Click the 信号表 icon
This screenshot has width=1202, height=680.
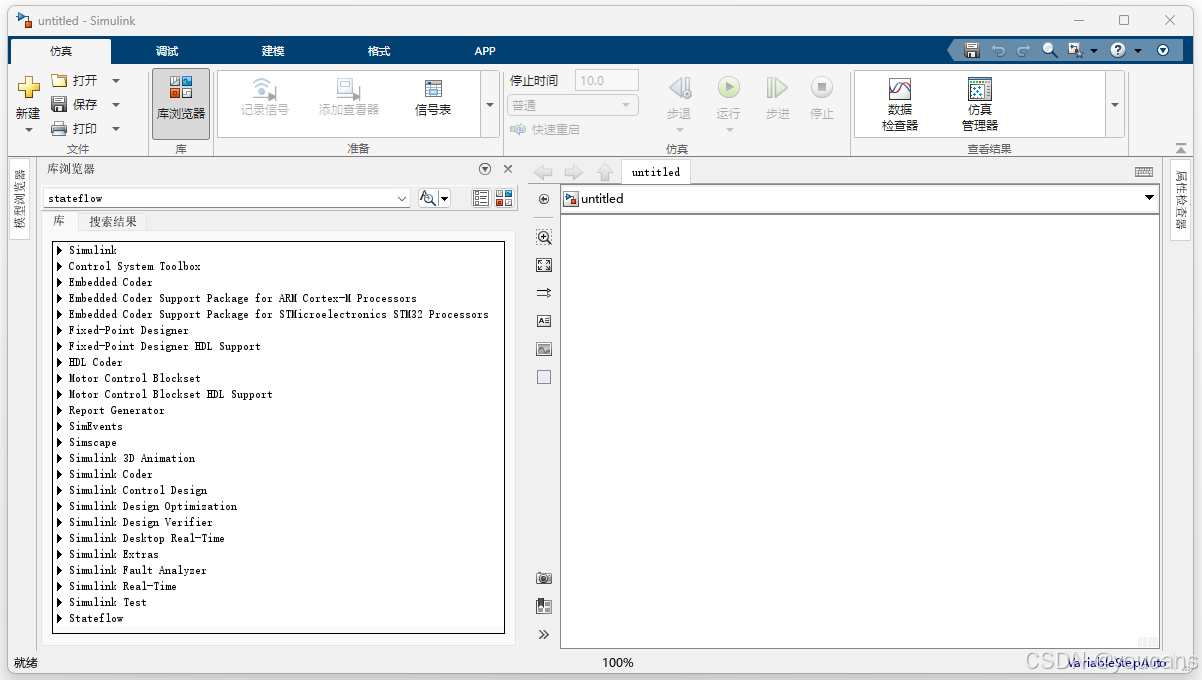coord(433,89)
